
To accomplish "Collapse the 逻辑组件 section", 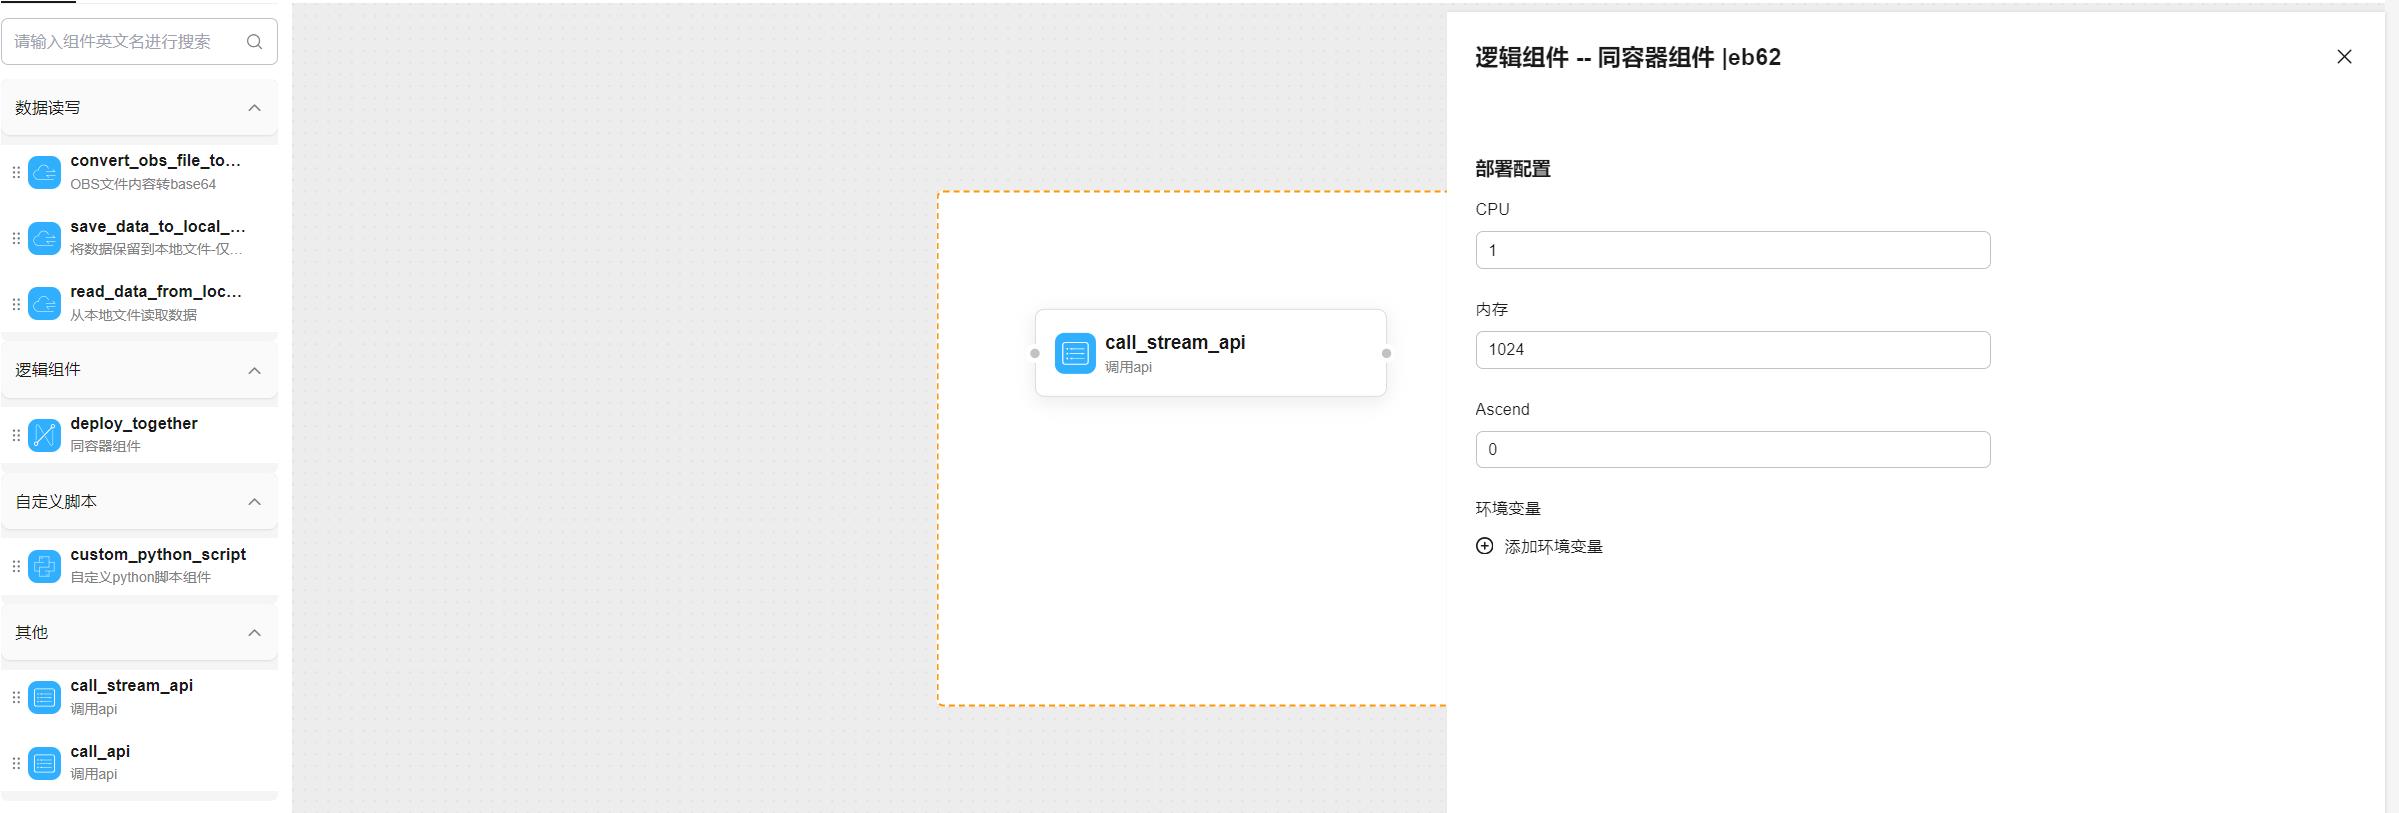I will point(254,370).
